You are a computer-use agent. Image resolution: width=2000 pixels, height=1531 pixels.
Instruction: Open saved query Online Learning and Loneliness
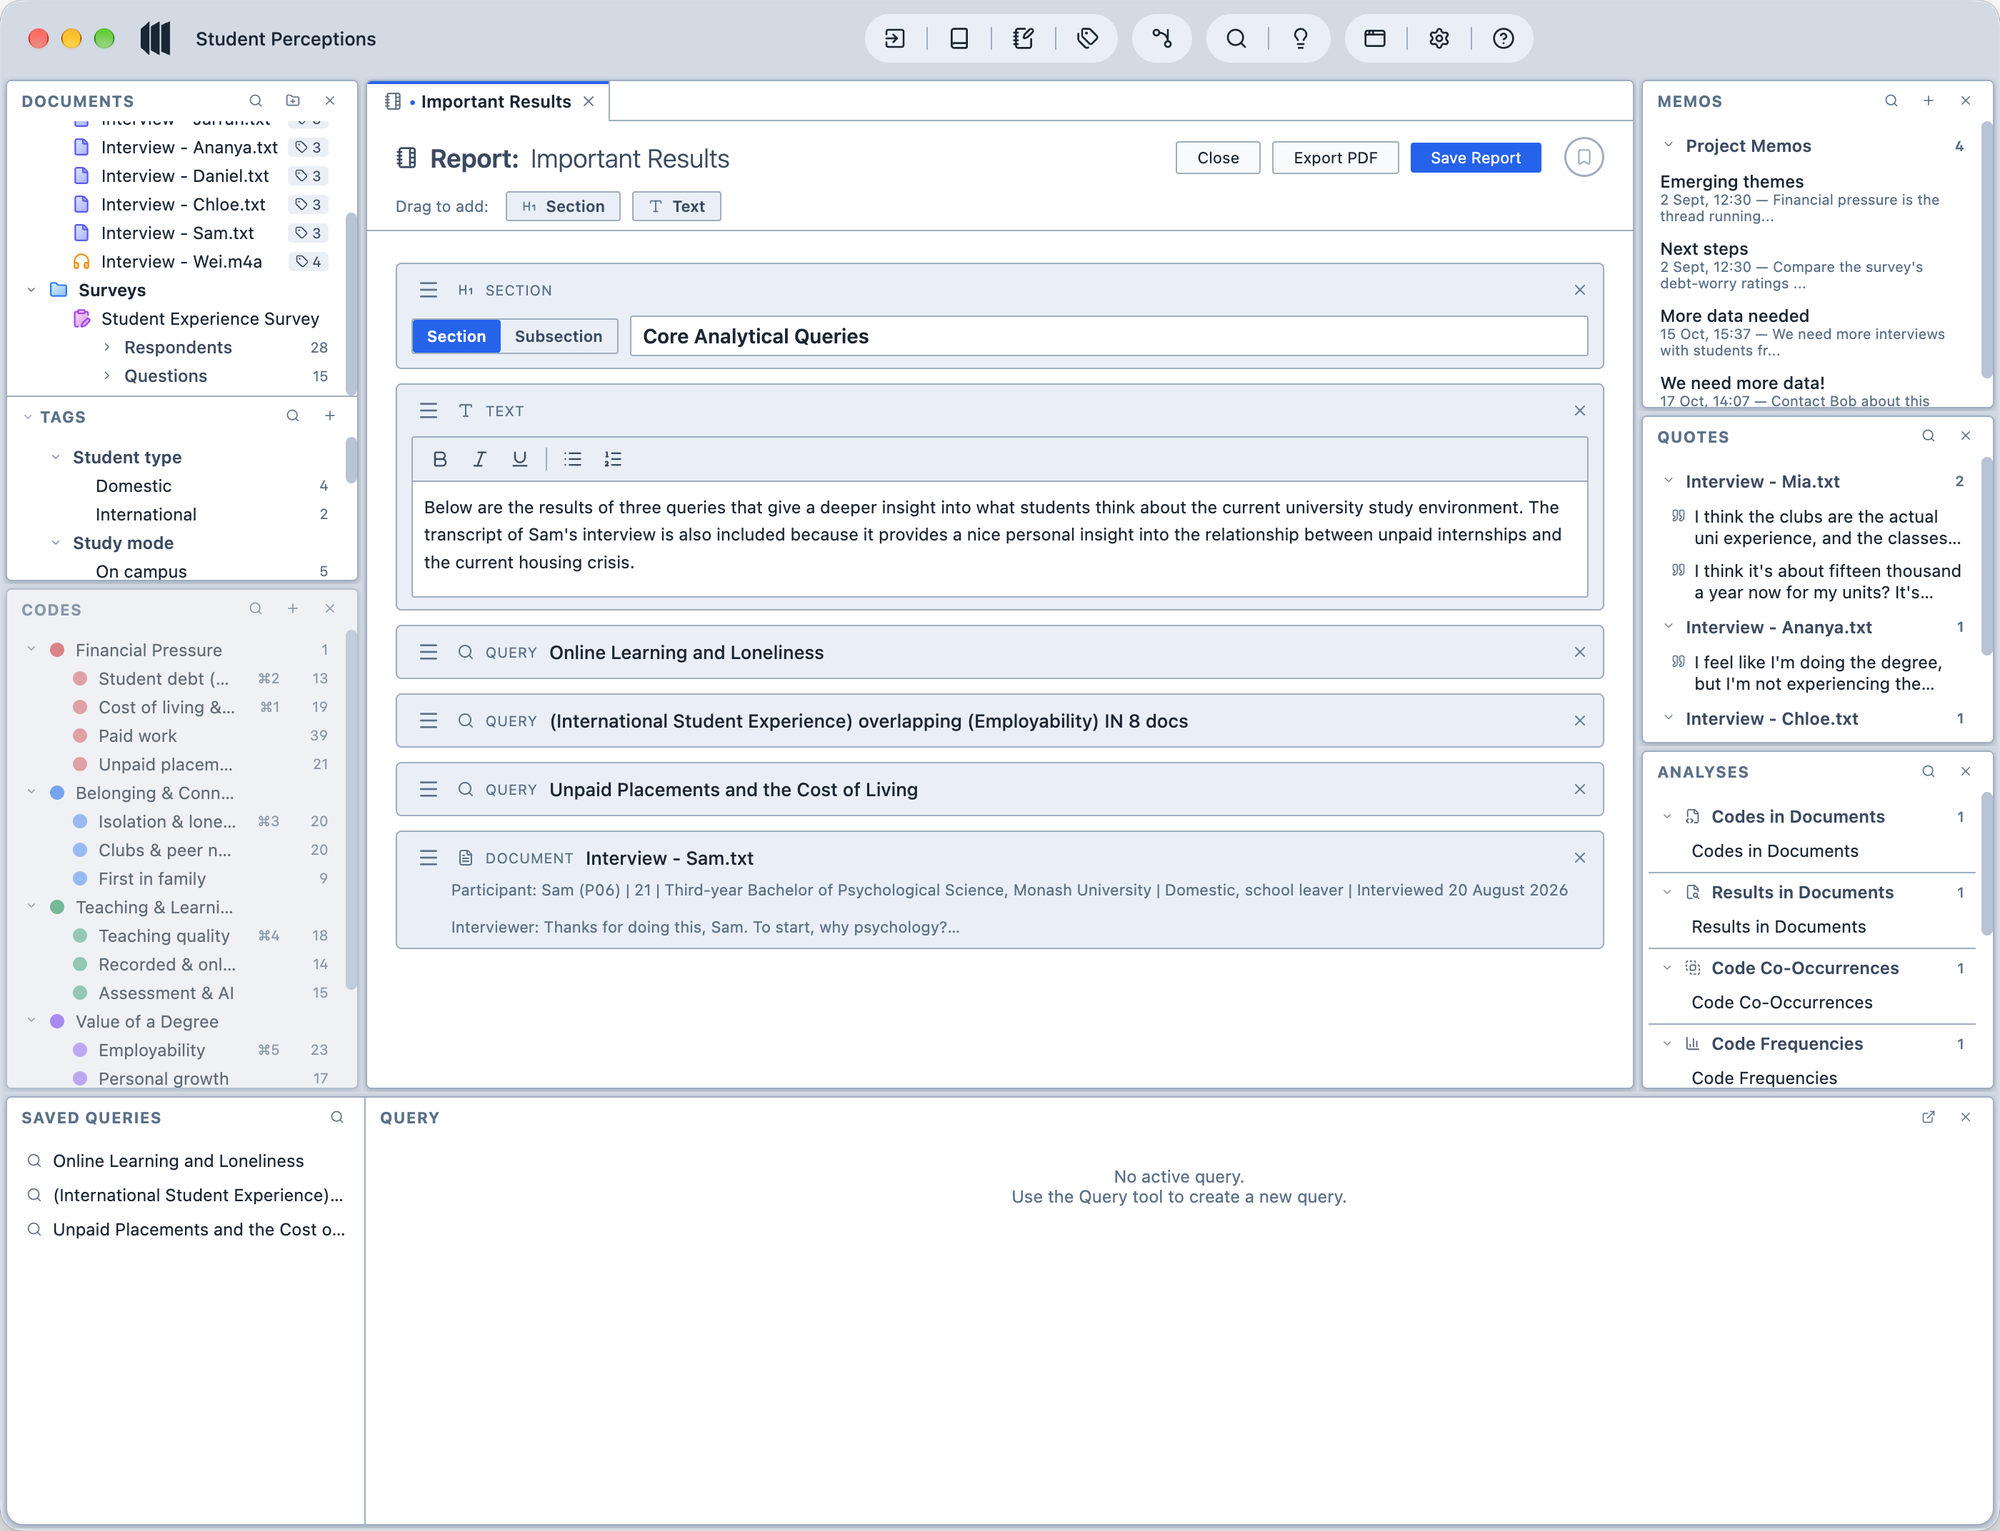pyautogui.click(x=178, y=1161)
